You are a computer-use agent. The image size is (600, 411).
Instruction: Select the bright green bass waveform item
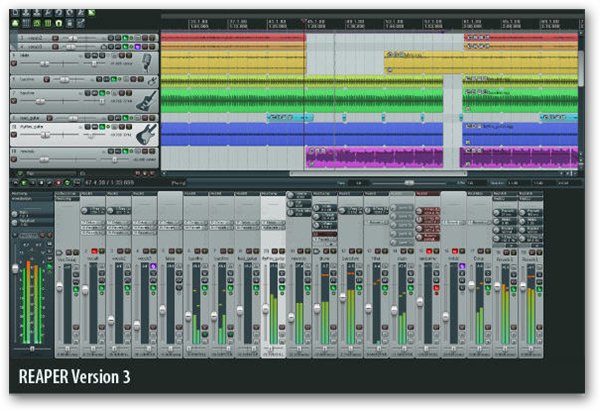[302, 101]
